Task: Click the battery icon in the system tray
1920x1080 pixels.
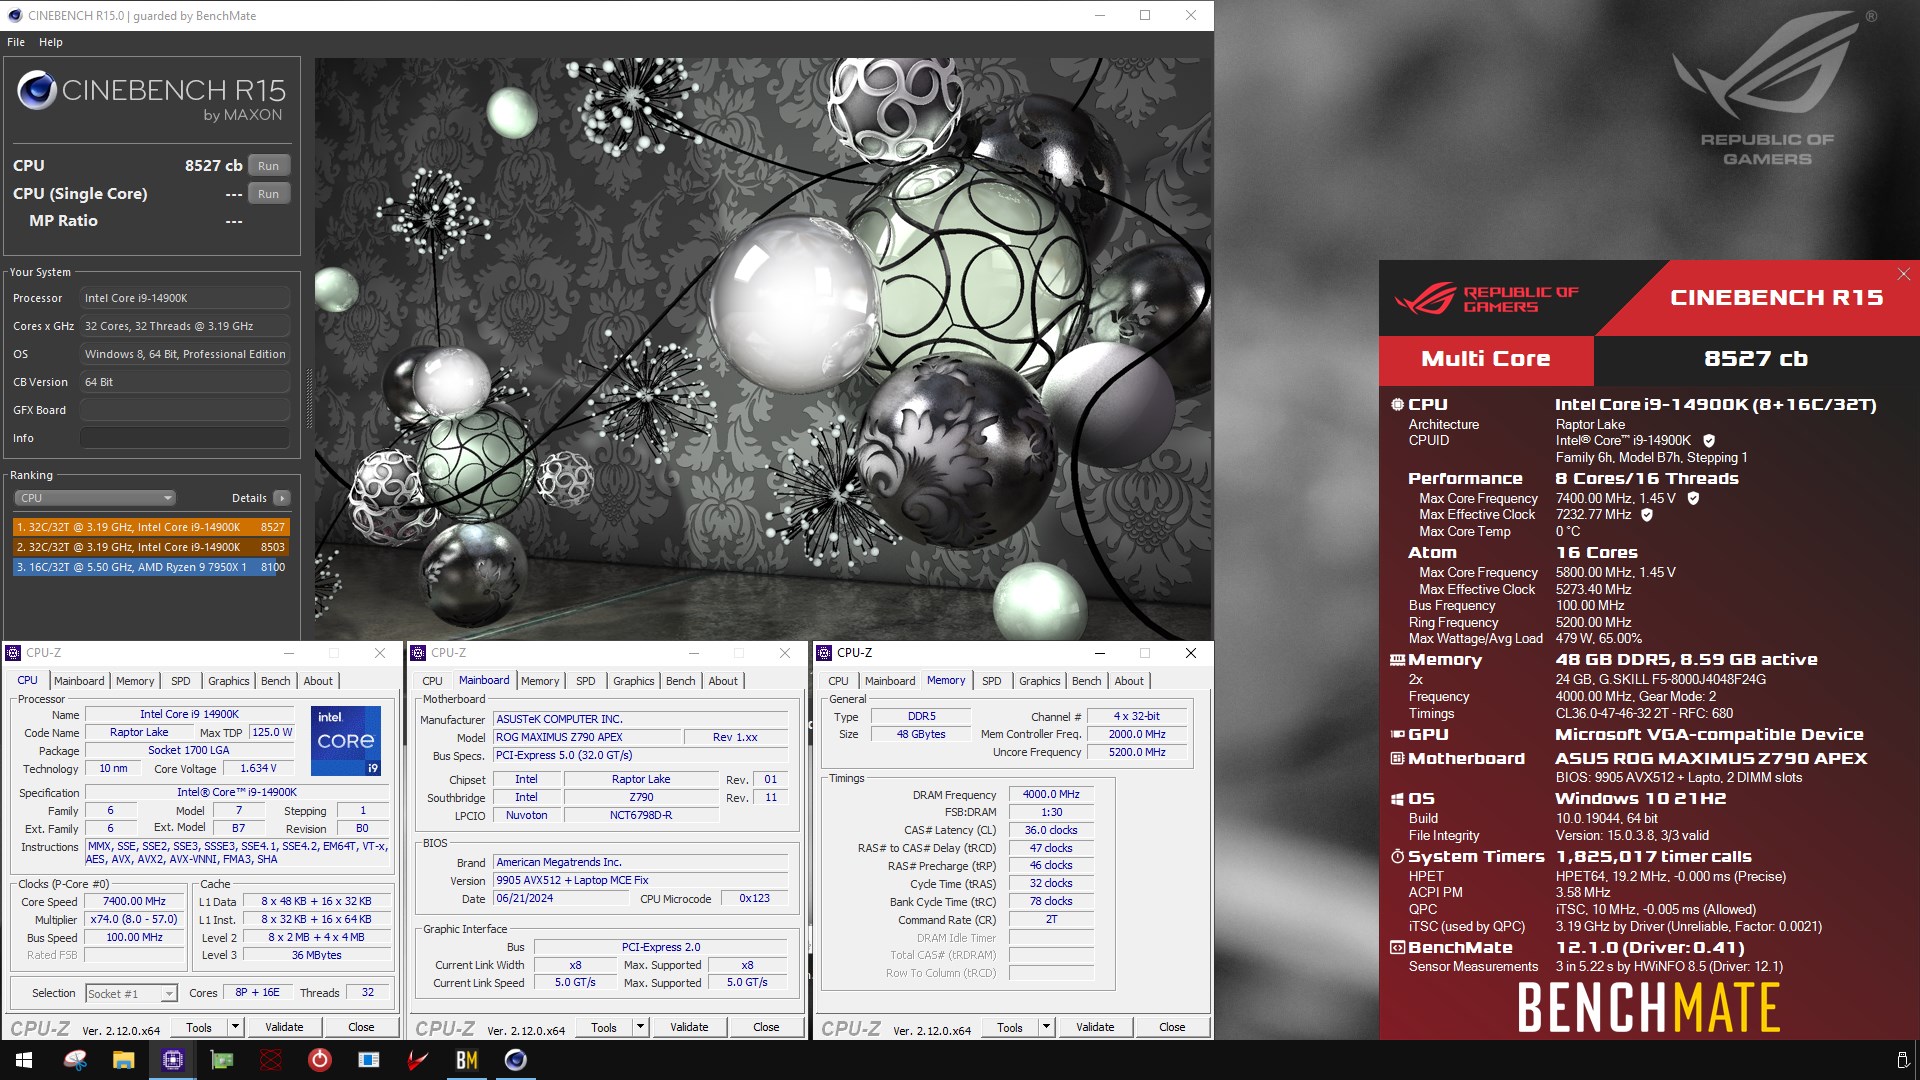Action: pyautogui.click(x=1902, y=1060)
